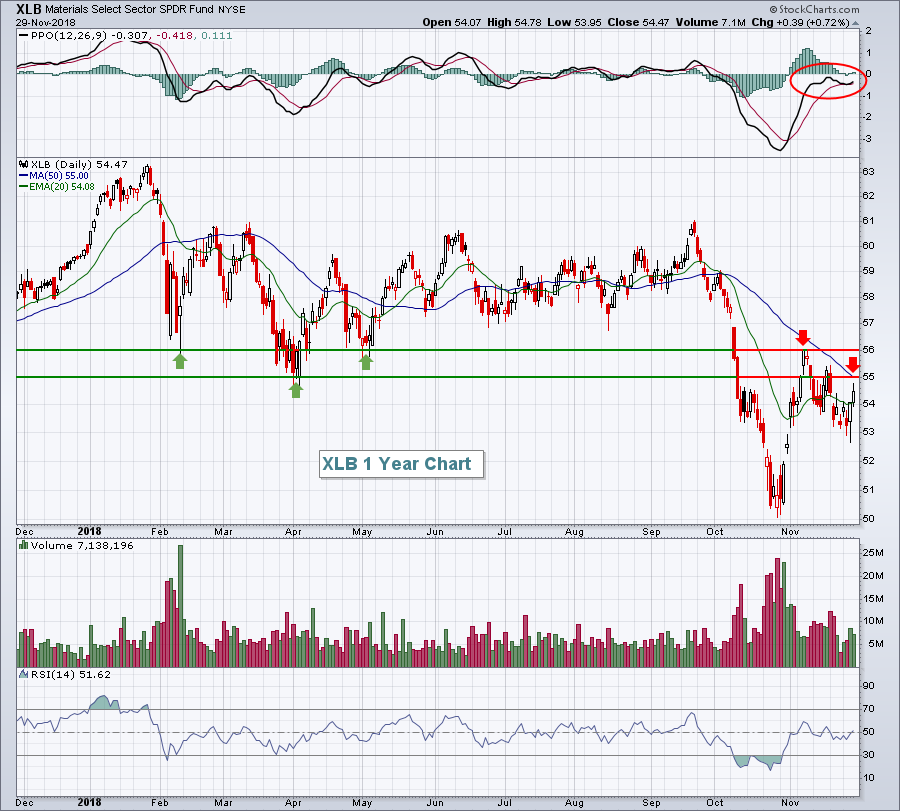Click the High 54.78 value
This screenshot has height=811, width=900.
point(514,22)
